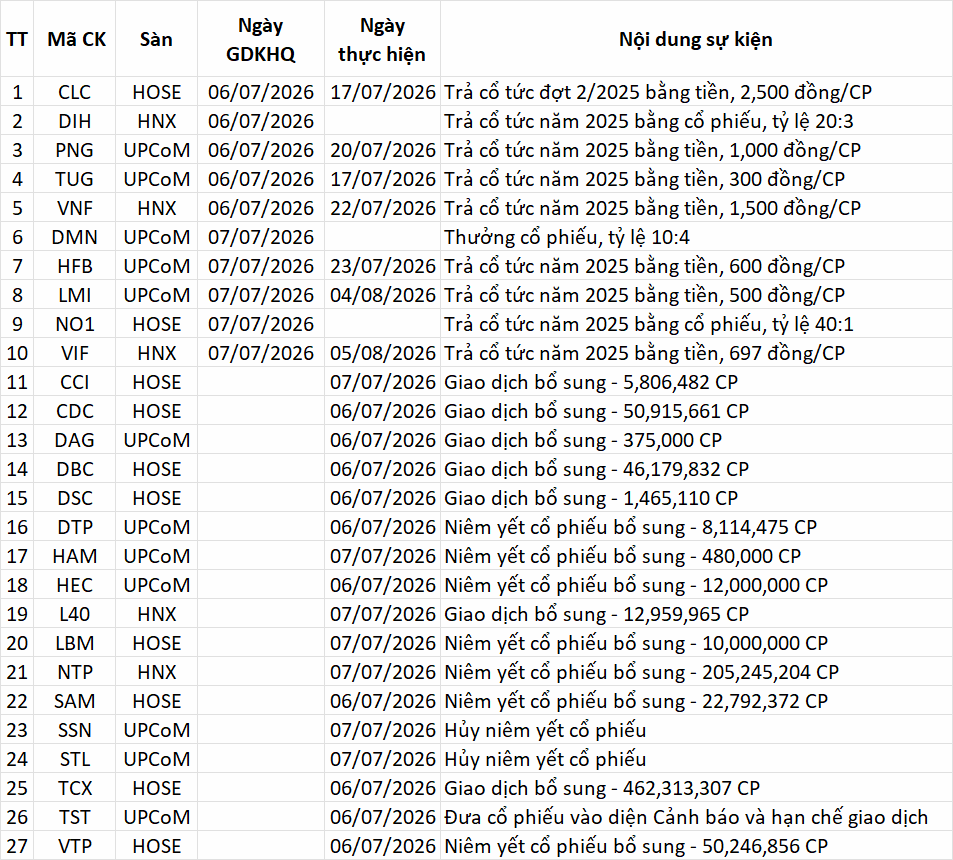Screen dimensions: 953x860
Task: Click 'Niêm yết cổ phiếu bổ sung - 8,114,475 CP'
Action: (x=630, y=527)
